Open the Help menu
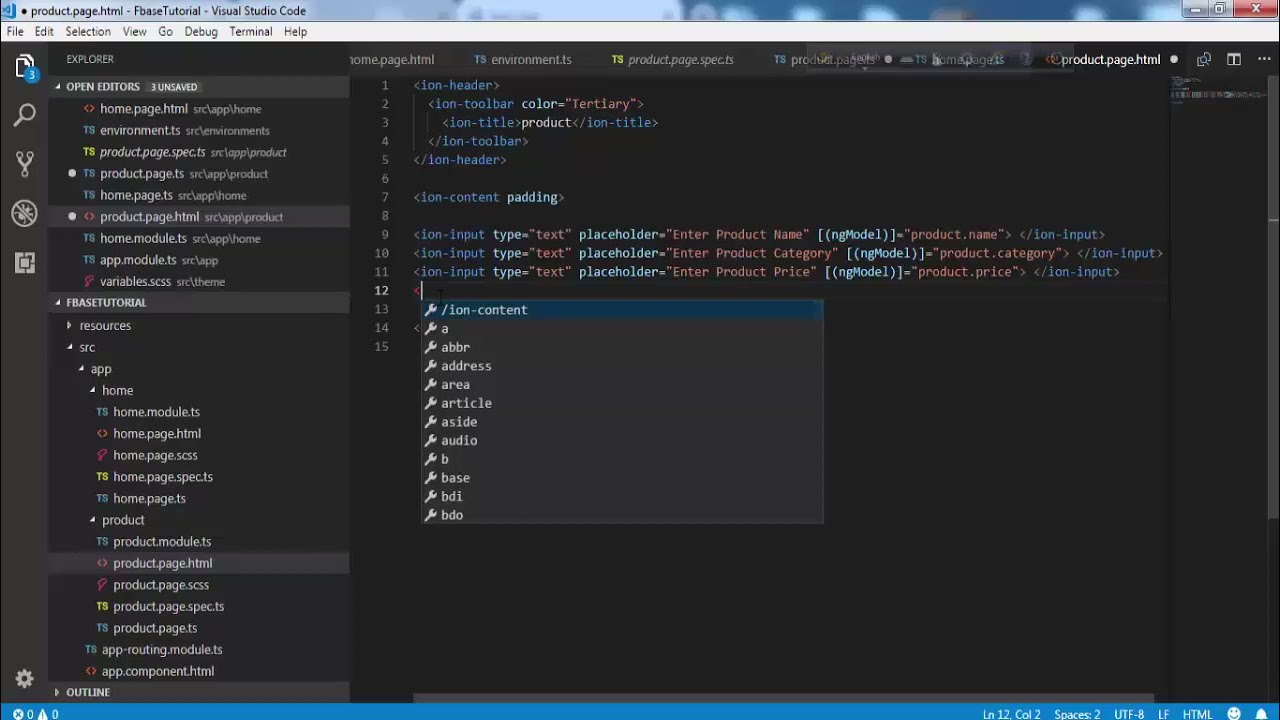Image resolution: width=1280 pixels, height=720 pixels. (x=295, y=32)
